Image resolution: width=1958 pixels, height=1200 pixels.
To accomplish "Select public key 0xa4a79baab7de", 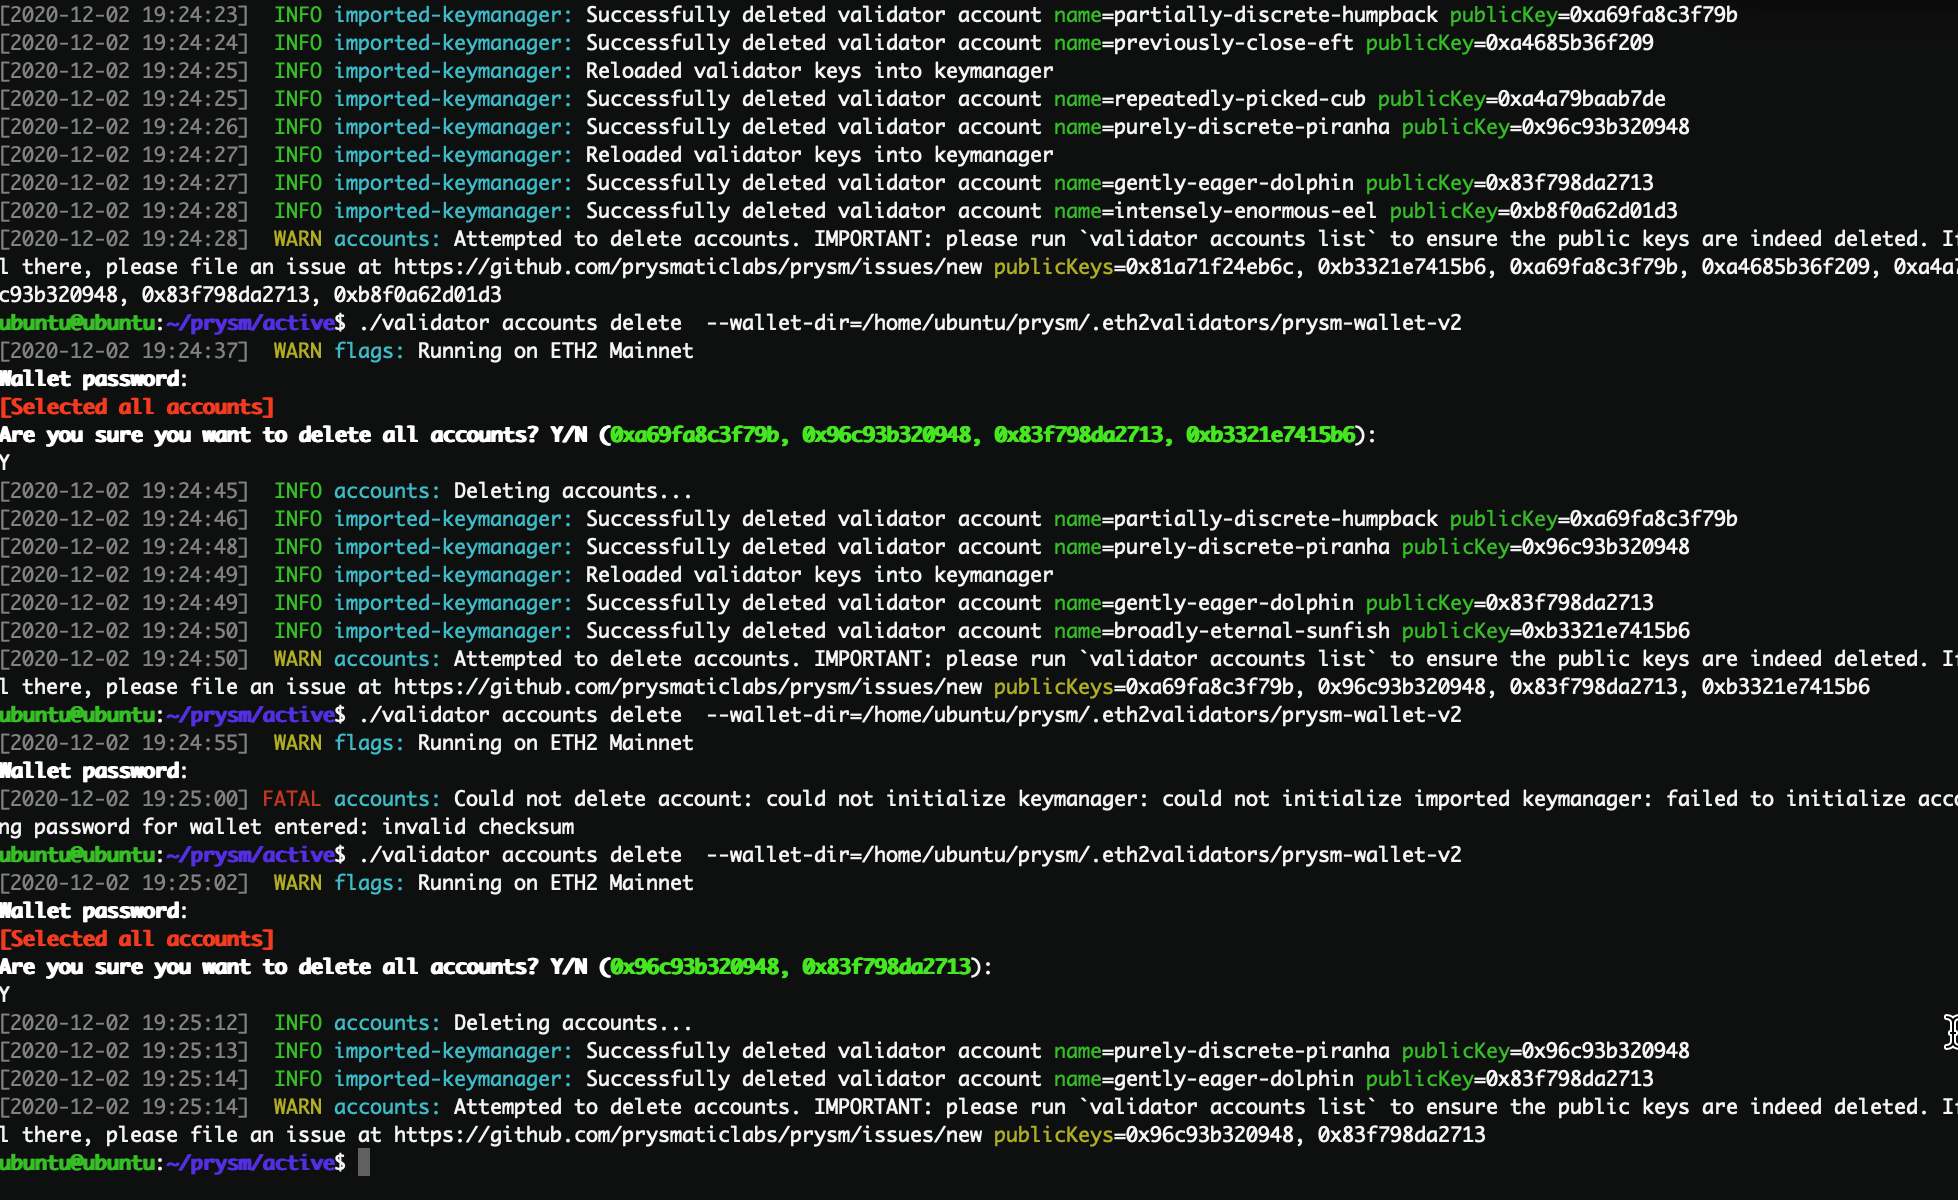I will pos(1582,99).
